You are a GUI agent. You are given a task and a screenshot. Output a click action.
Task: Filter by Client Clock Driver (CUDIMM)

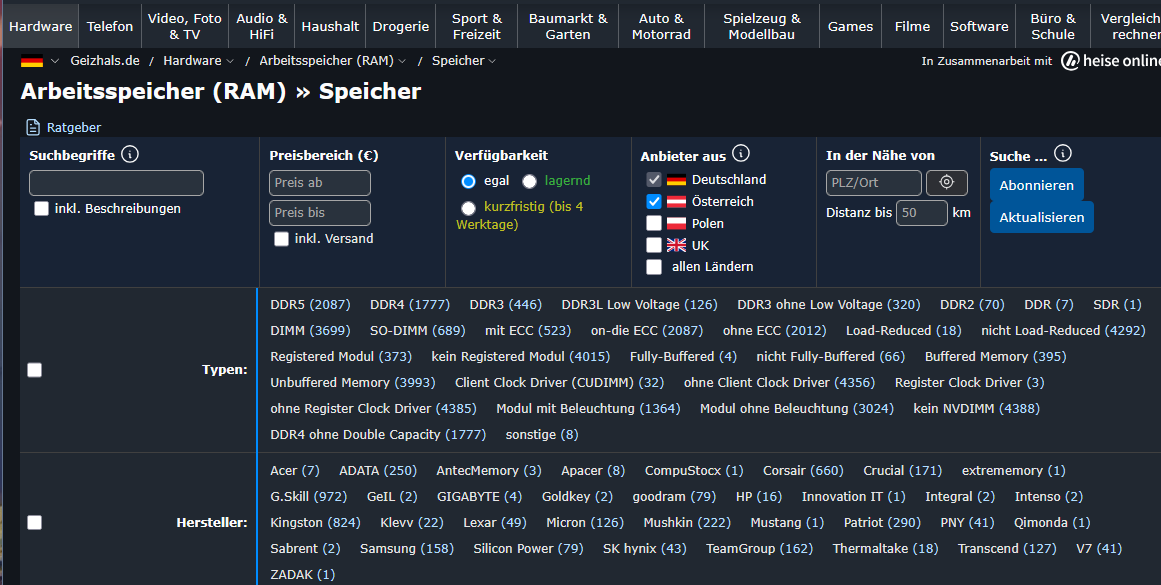pyautogui.click(x=559, y=382)
